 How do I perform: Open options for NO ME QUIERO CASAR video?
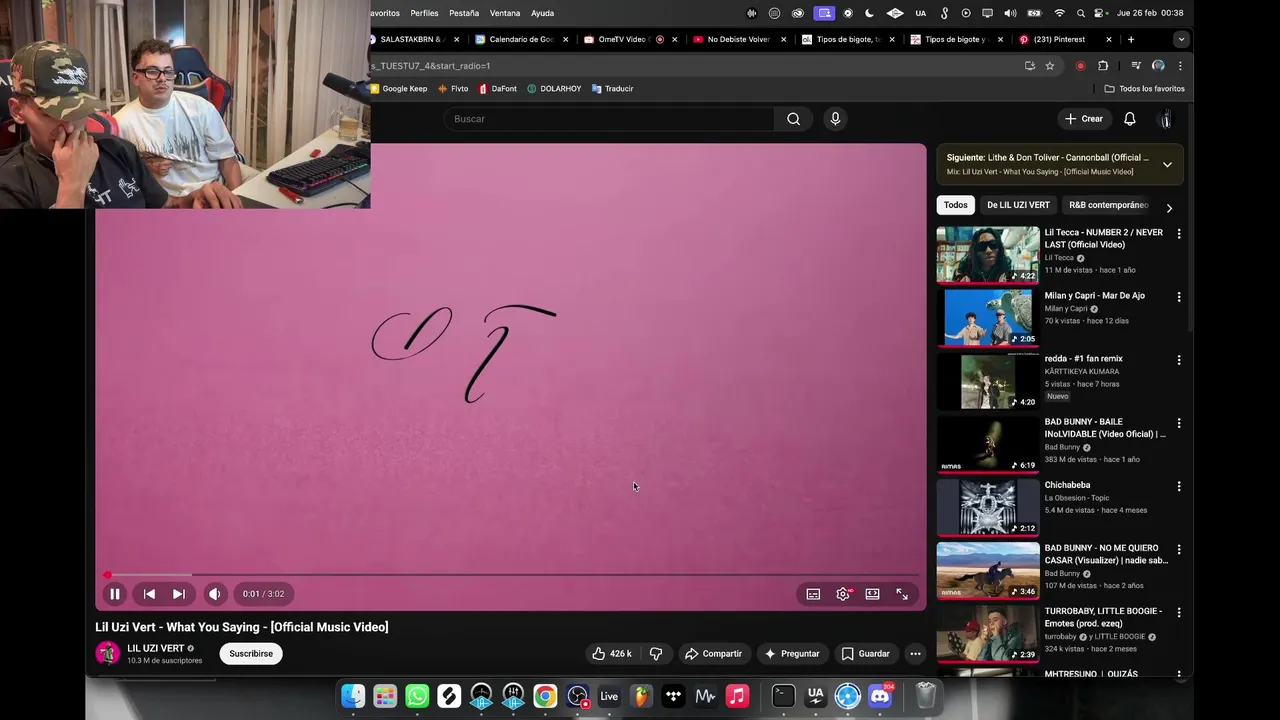(1178, 549)
